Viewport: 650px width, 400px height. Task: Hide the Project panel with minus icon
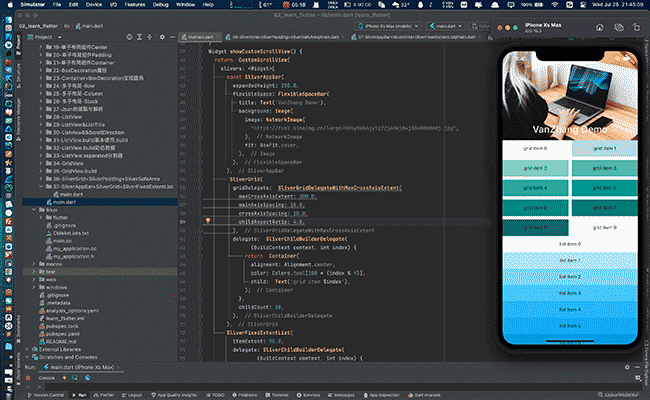coord(172,37)
